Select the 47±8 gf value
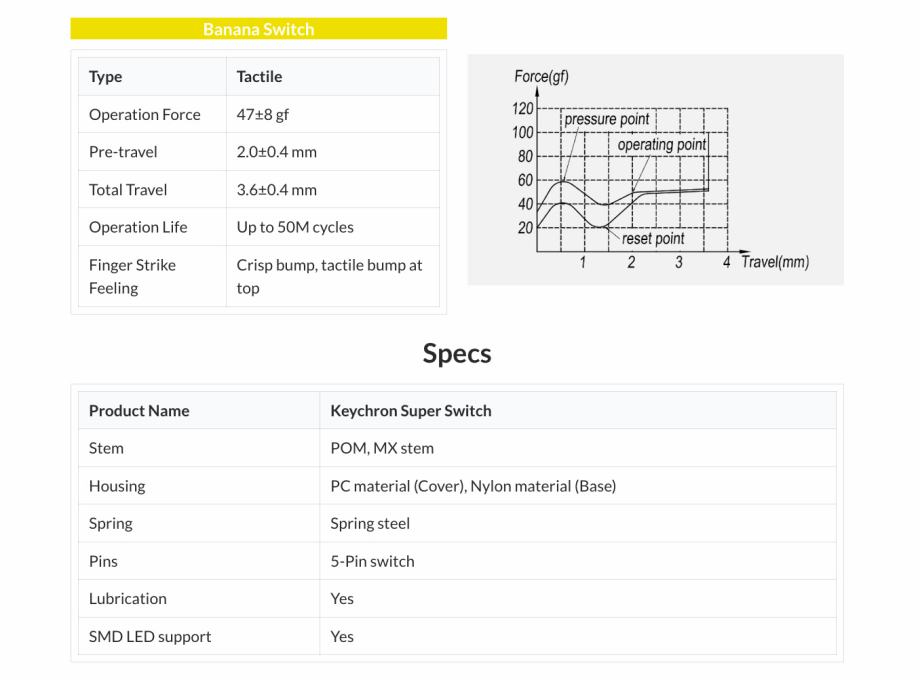Viewport: 920px width, 680px height. pos(263,114)
